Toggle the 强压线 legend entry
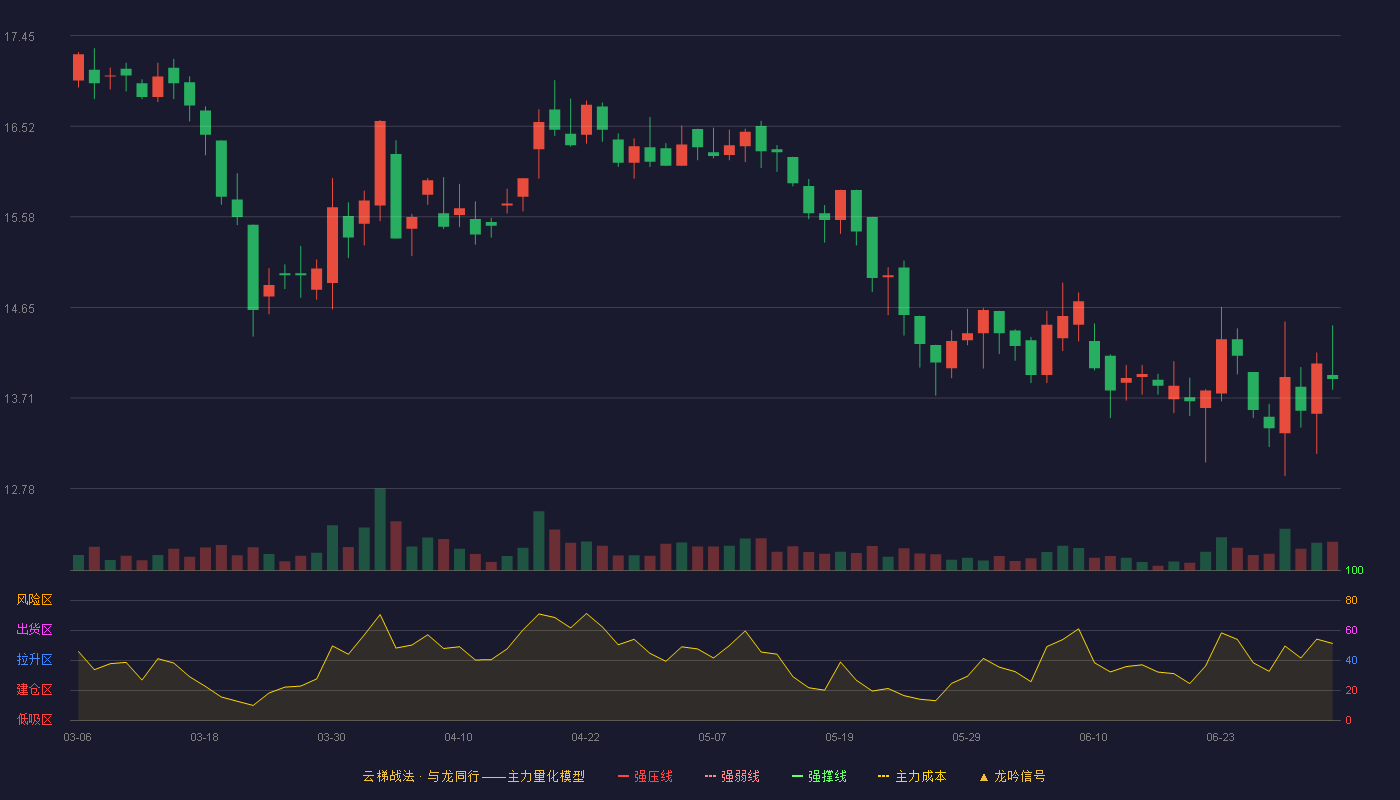Viewport: 1400px width, 800px height. point(645,776)
